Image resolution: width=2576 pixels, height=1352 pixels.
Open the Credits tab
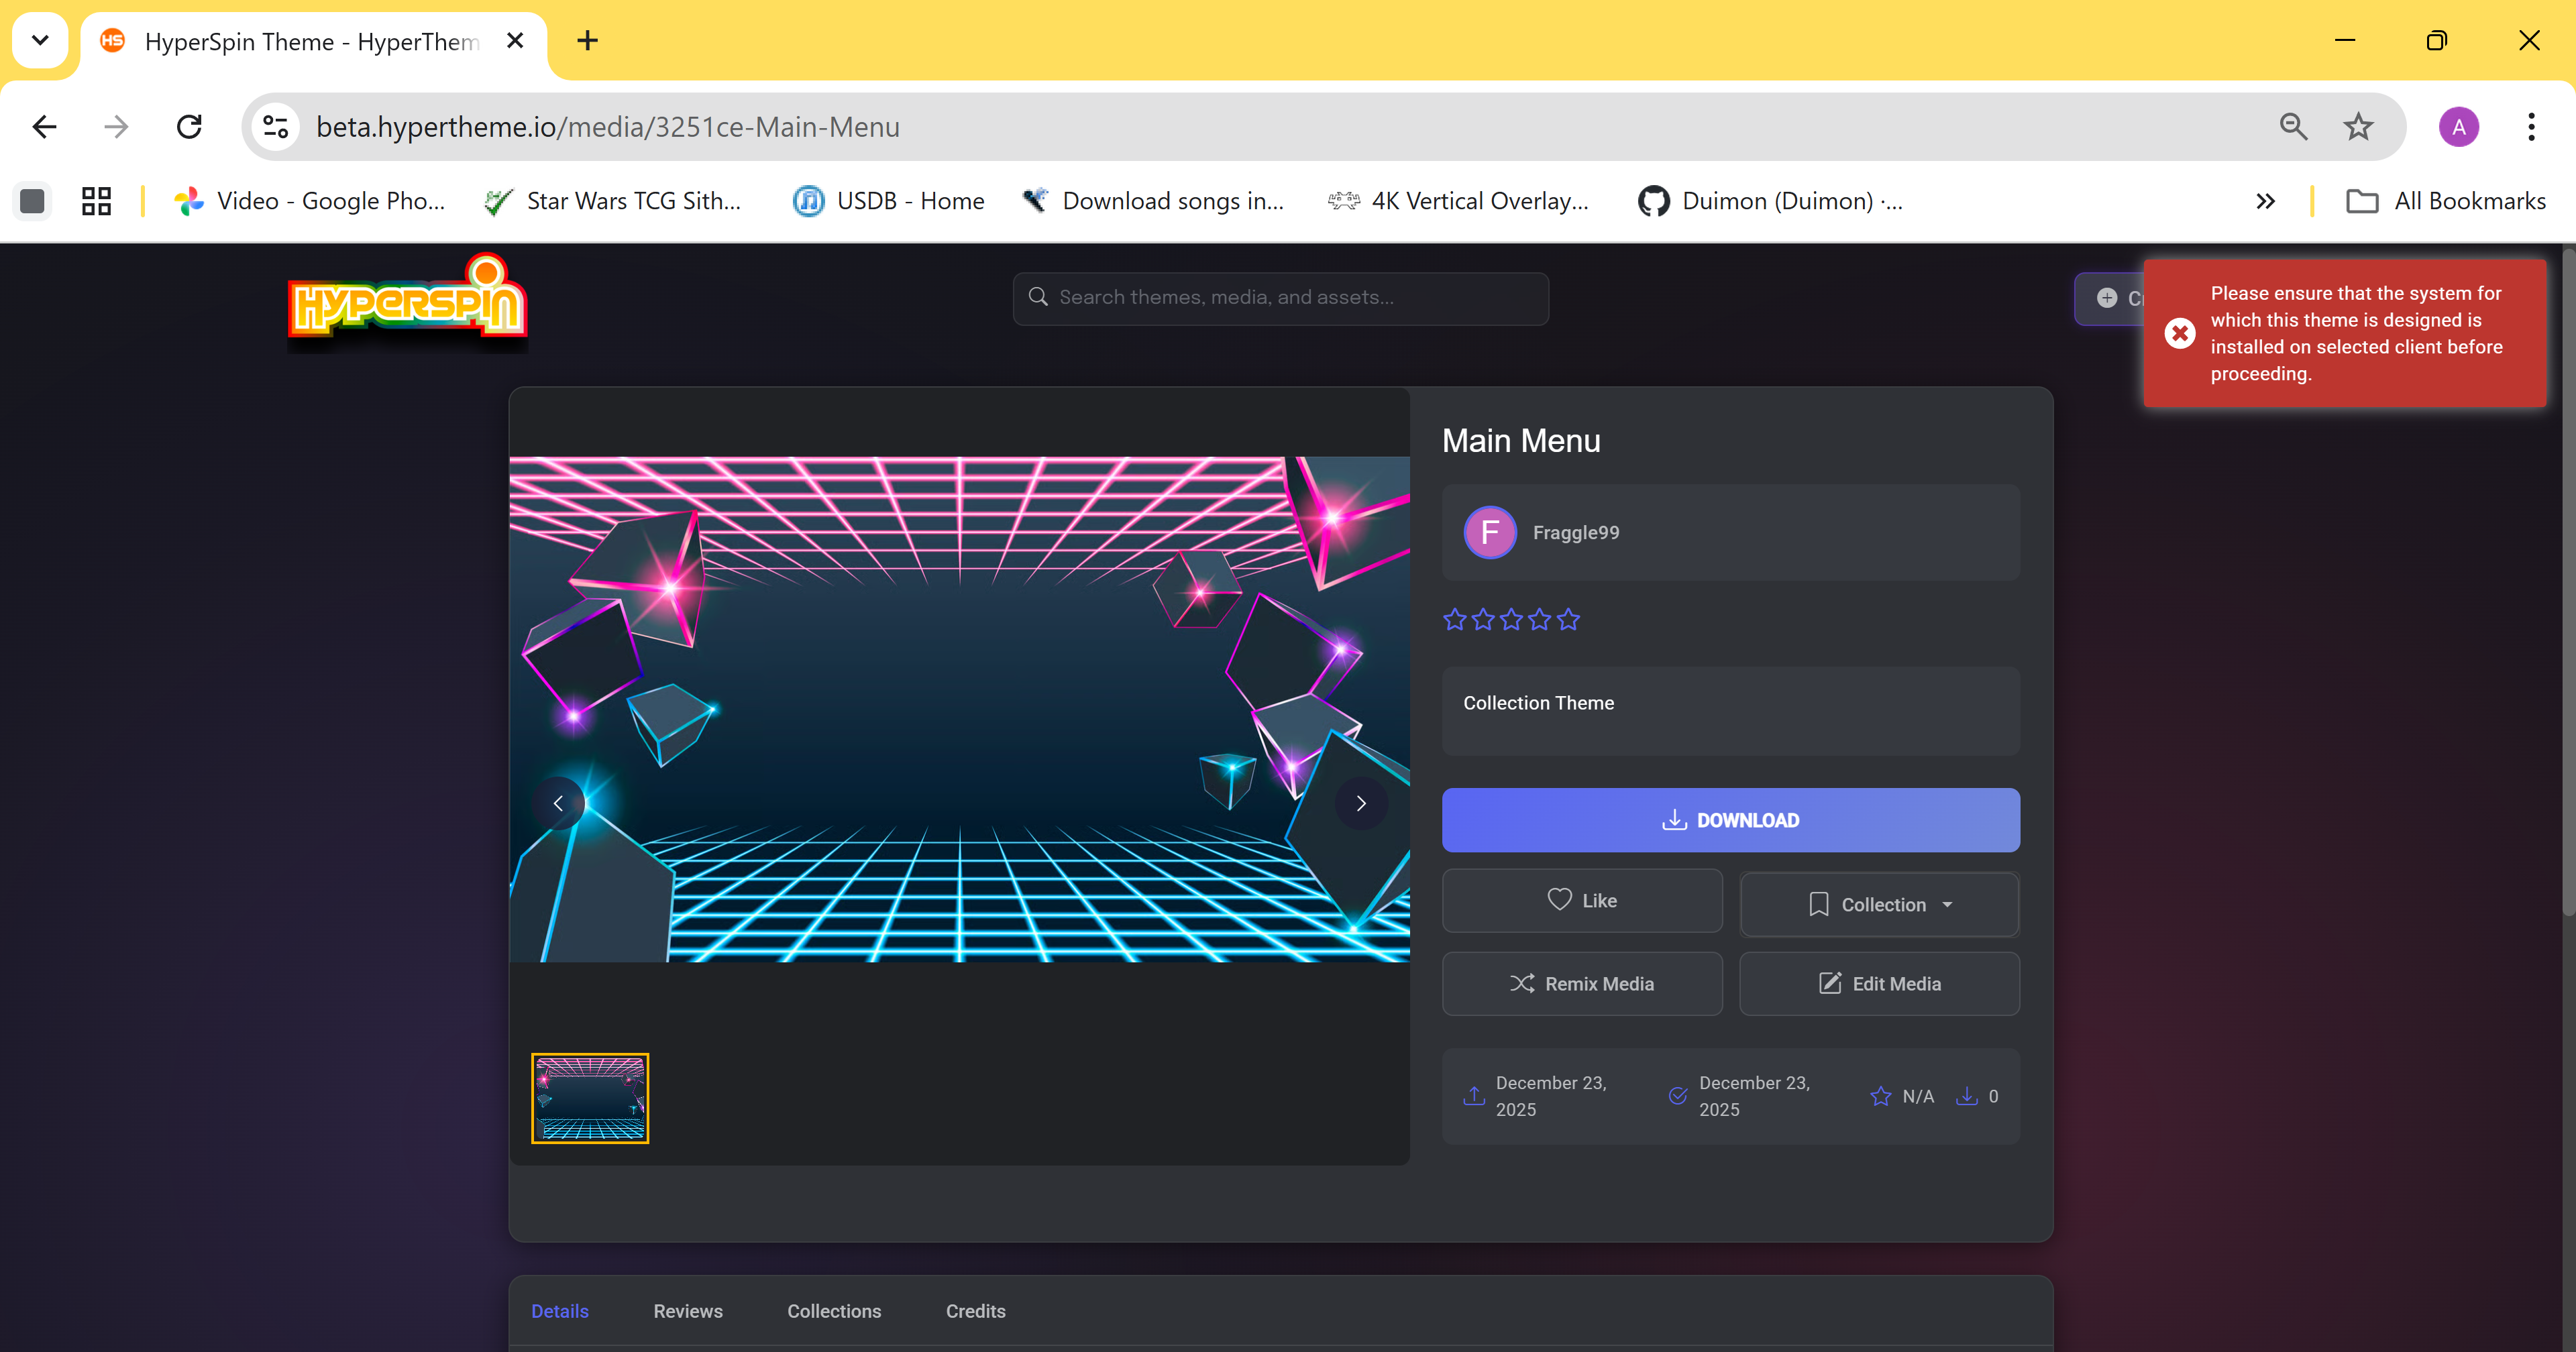[975, 1311]
